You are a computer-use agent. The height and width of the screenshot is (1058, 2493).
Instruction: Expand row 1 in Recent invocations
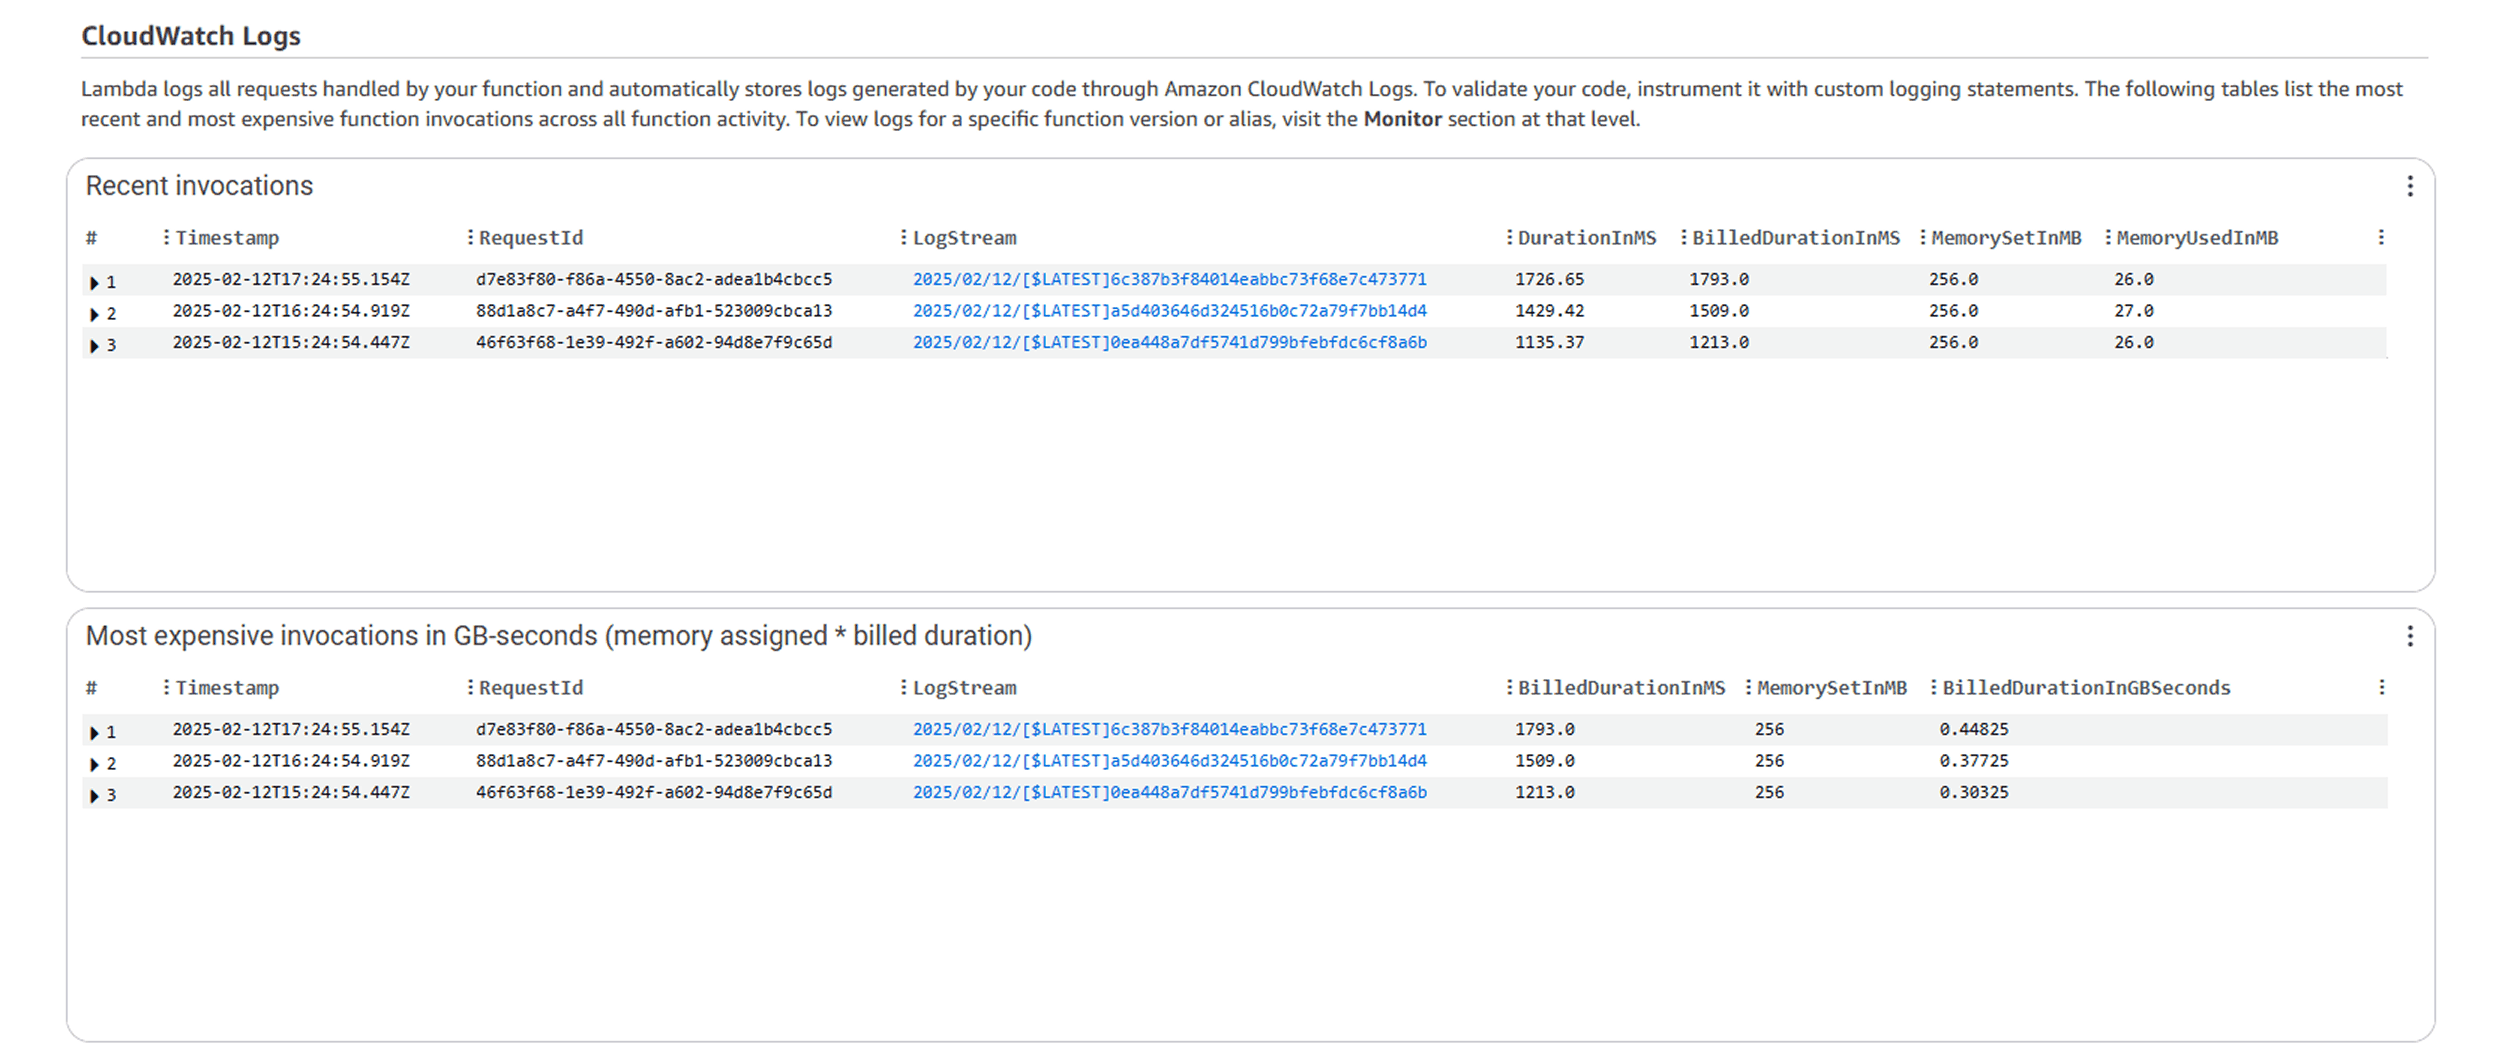pyautogui.click(x=93, y=281)
